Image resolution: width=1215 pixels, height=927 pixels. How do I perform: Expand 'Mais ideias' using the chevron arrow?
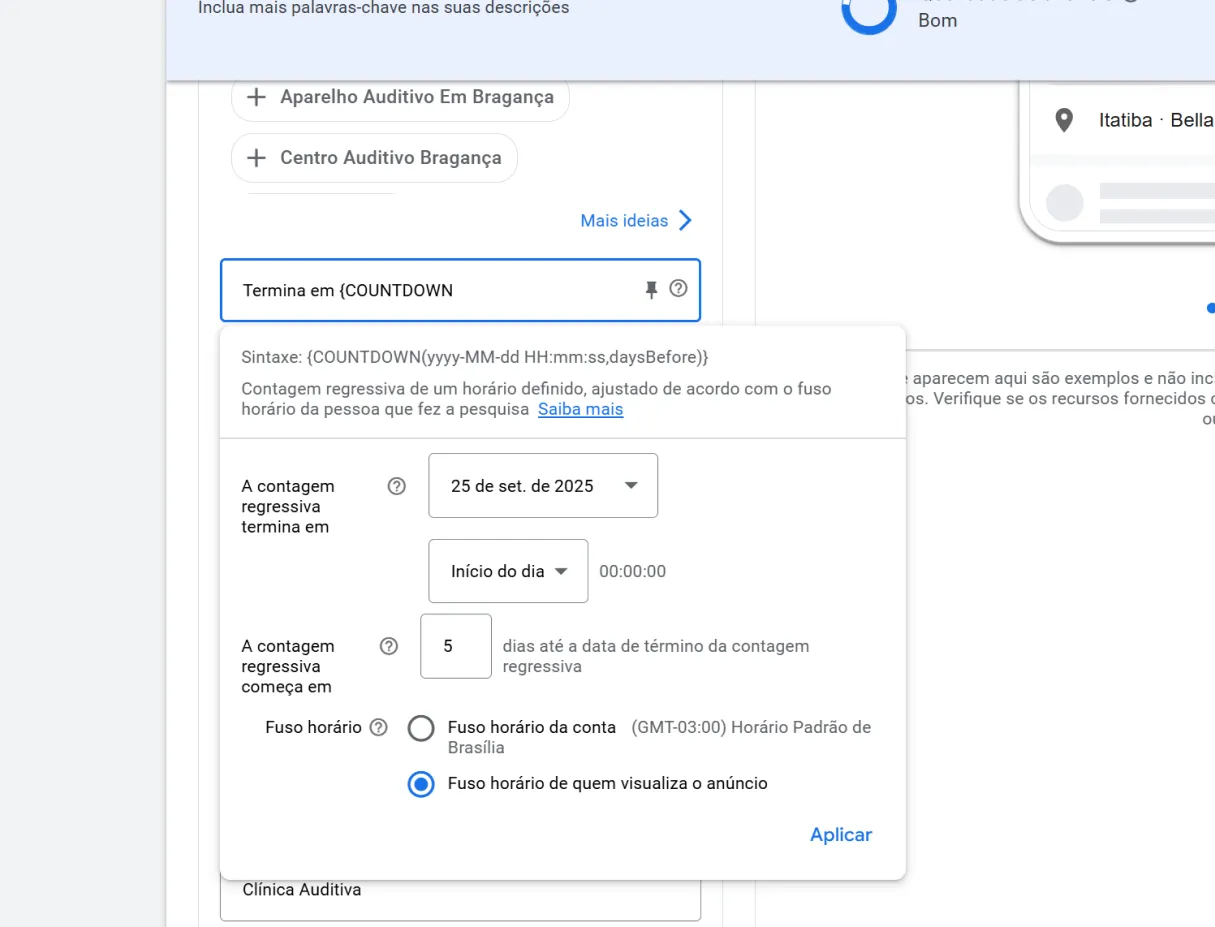[x=685, y=220]
